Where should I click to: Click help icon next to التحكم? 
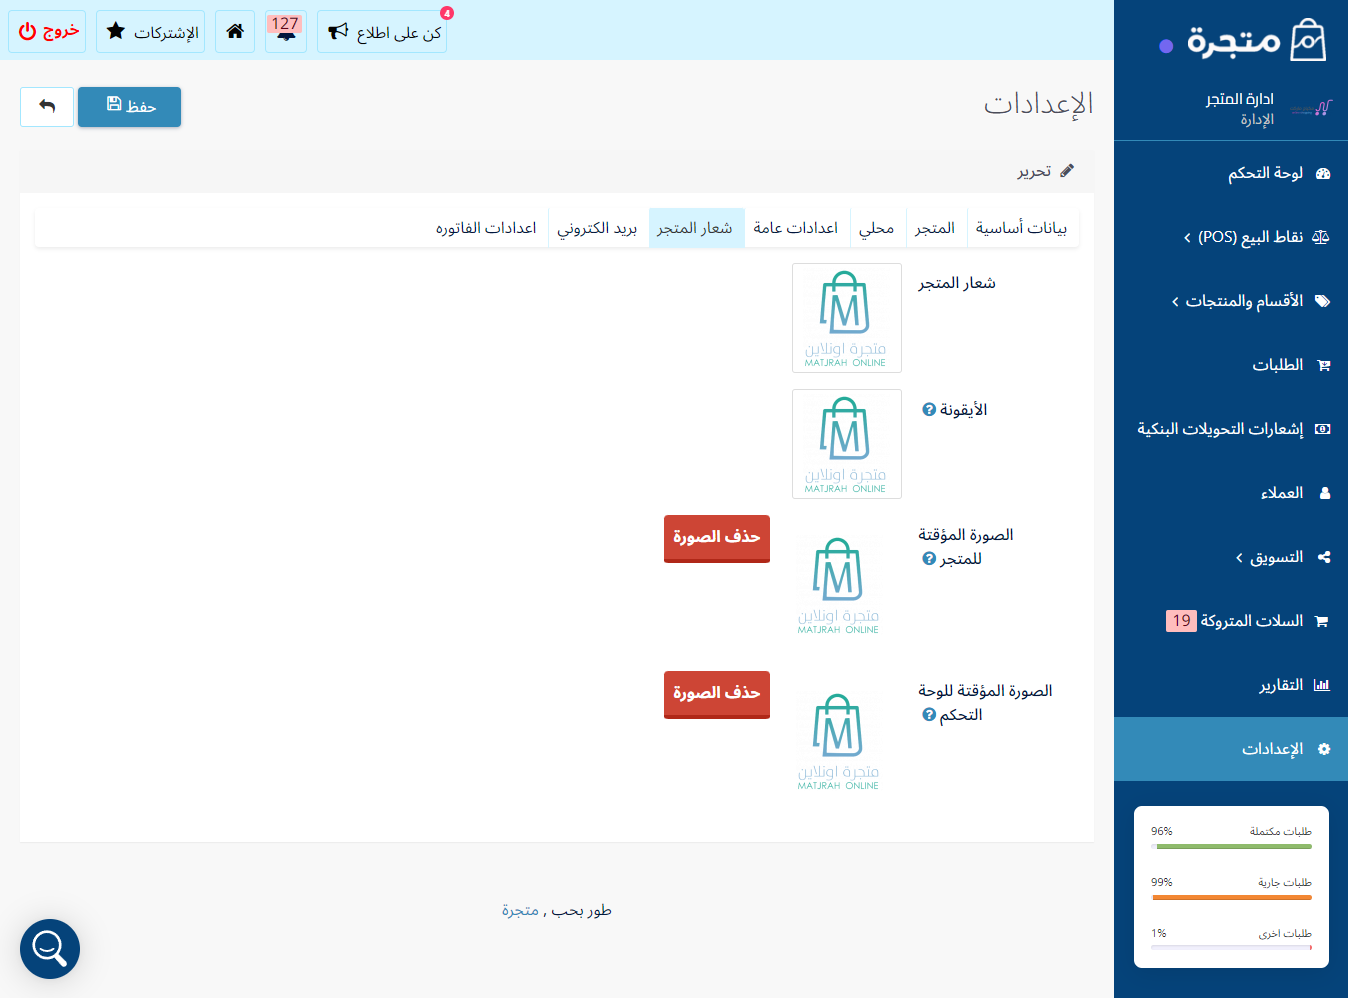[929, 715]
